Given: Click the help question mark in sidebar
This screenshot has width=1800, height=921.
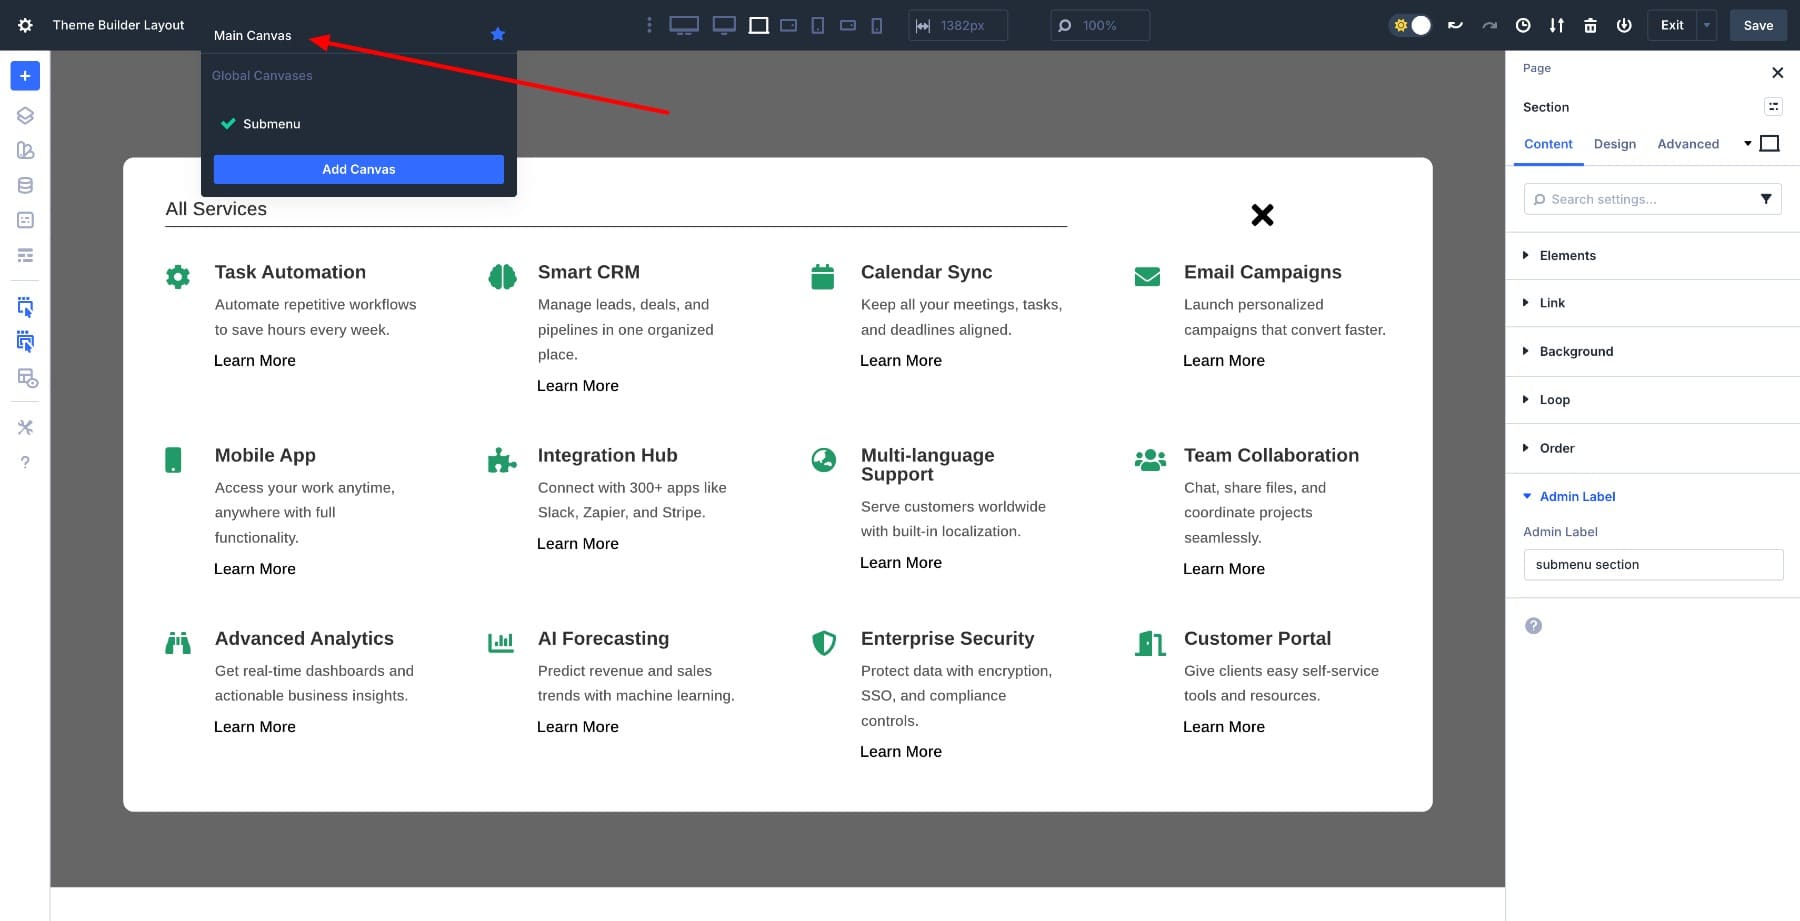Looking at the screenshot, I should click(x=25, y=462).
